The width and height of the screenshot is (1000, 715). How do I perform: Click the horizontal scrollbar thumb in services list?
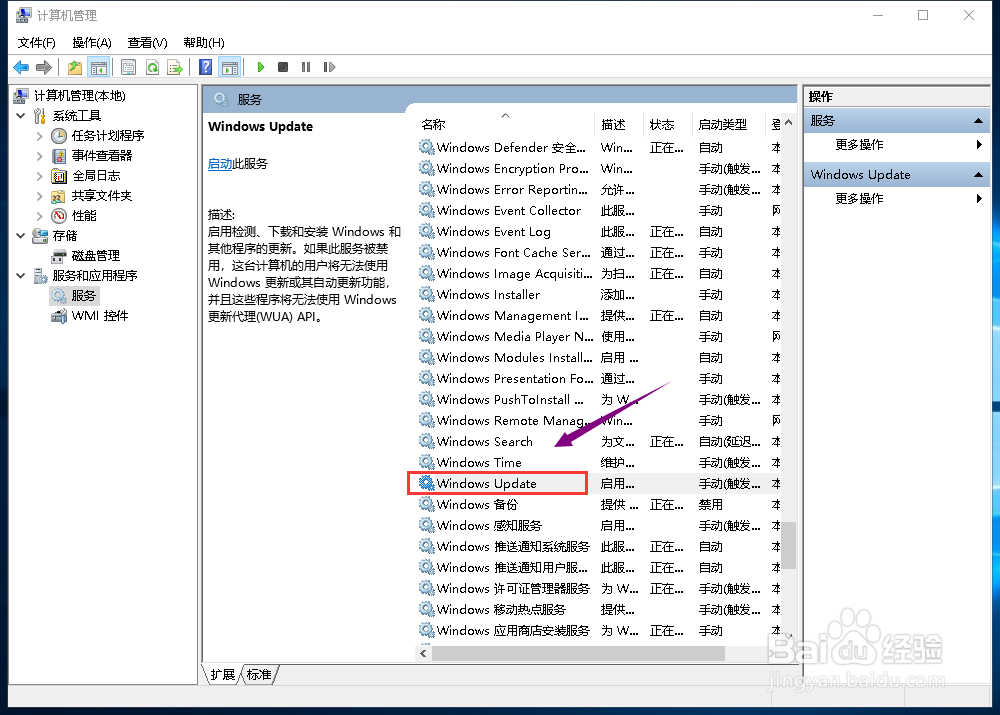(578, 654)
